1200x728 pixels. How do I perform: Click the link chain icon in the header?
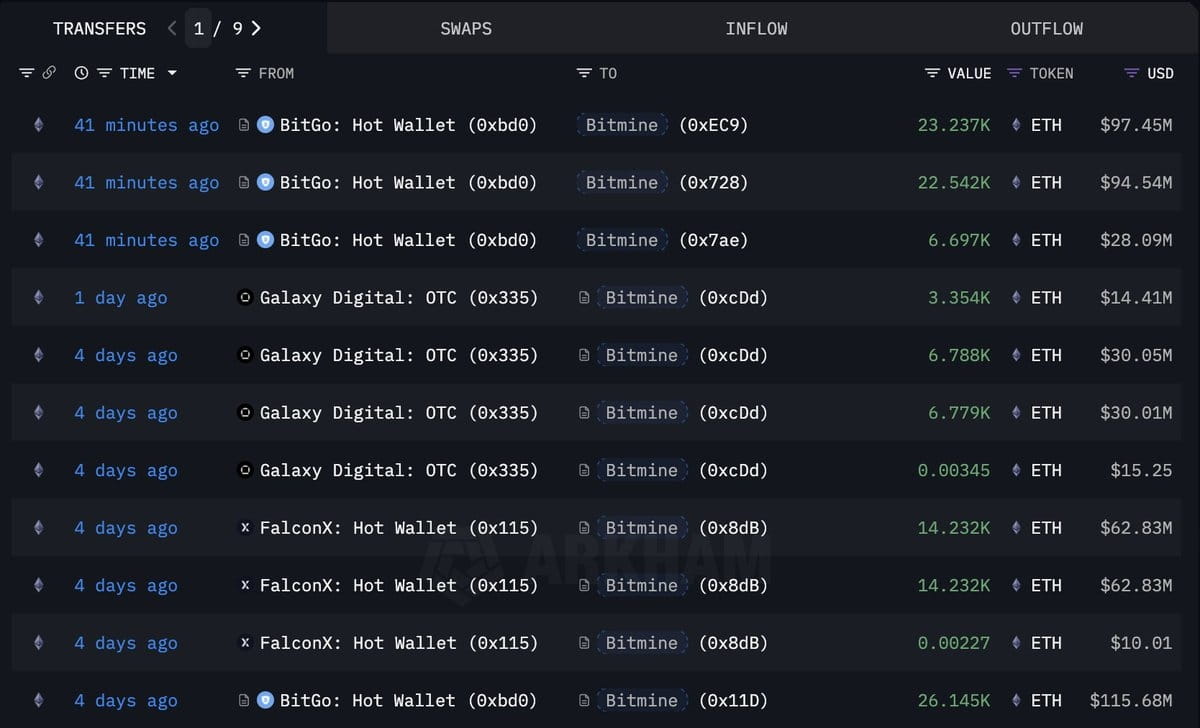click(x=49, y=73)
